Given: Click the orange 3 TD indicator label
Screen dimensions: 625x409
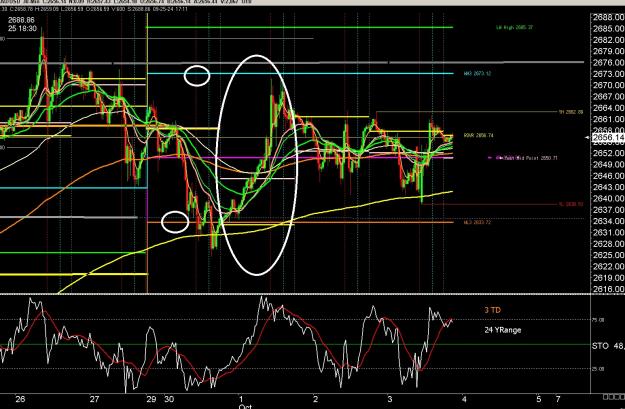Looking at the screenshot, I should pos(493,310).
